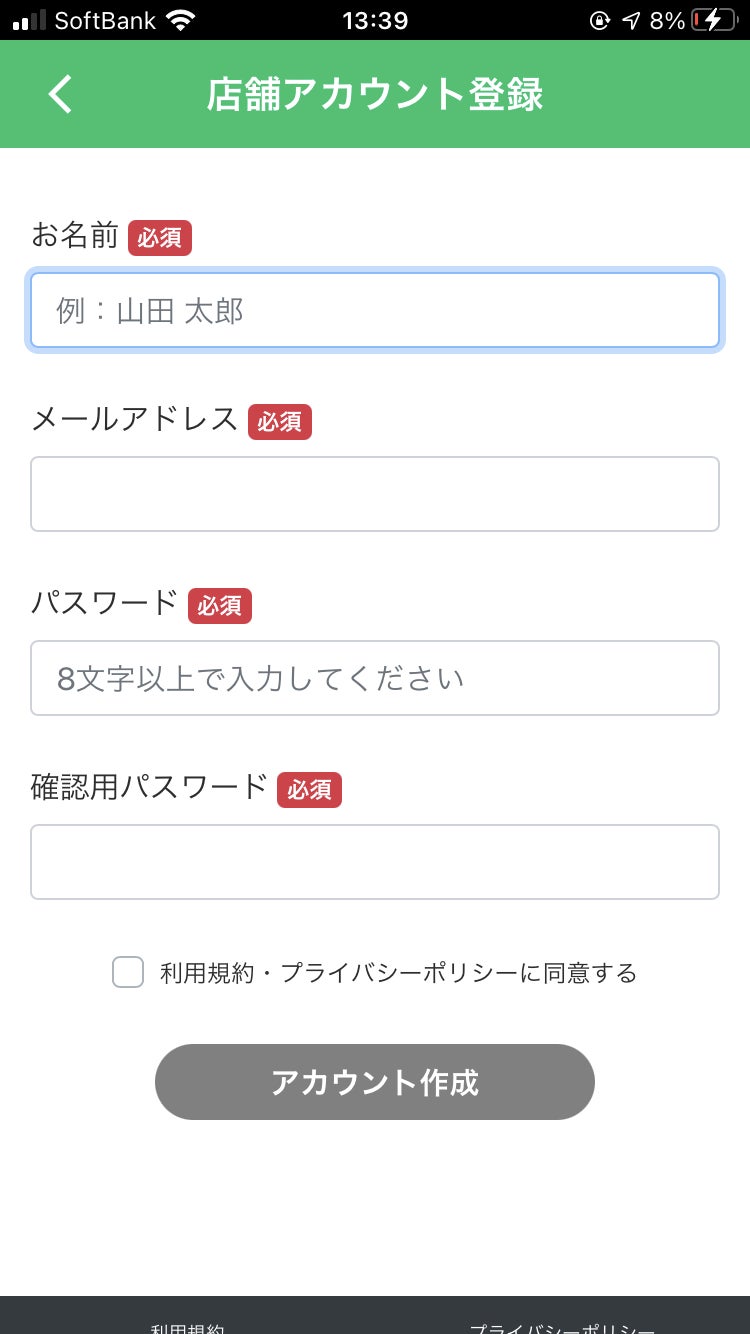The height and width of the screenshot is (1334, 750).
Task: Open the 利用規約 footer link
Action: pyautogui.click(x=187, y=1326)
